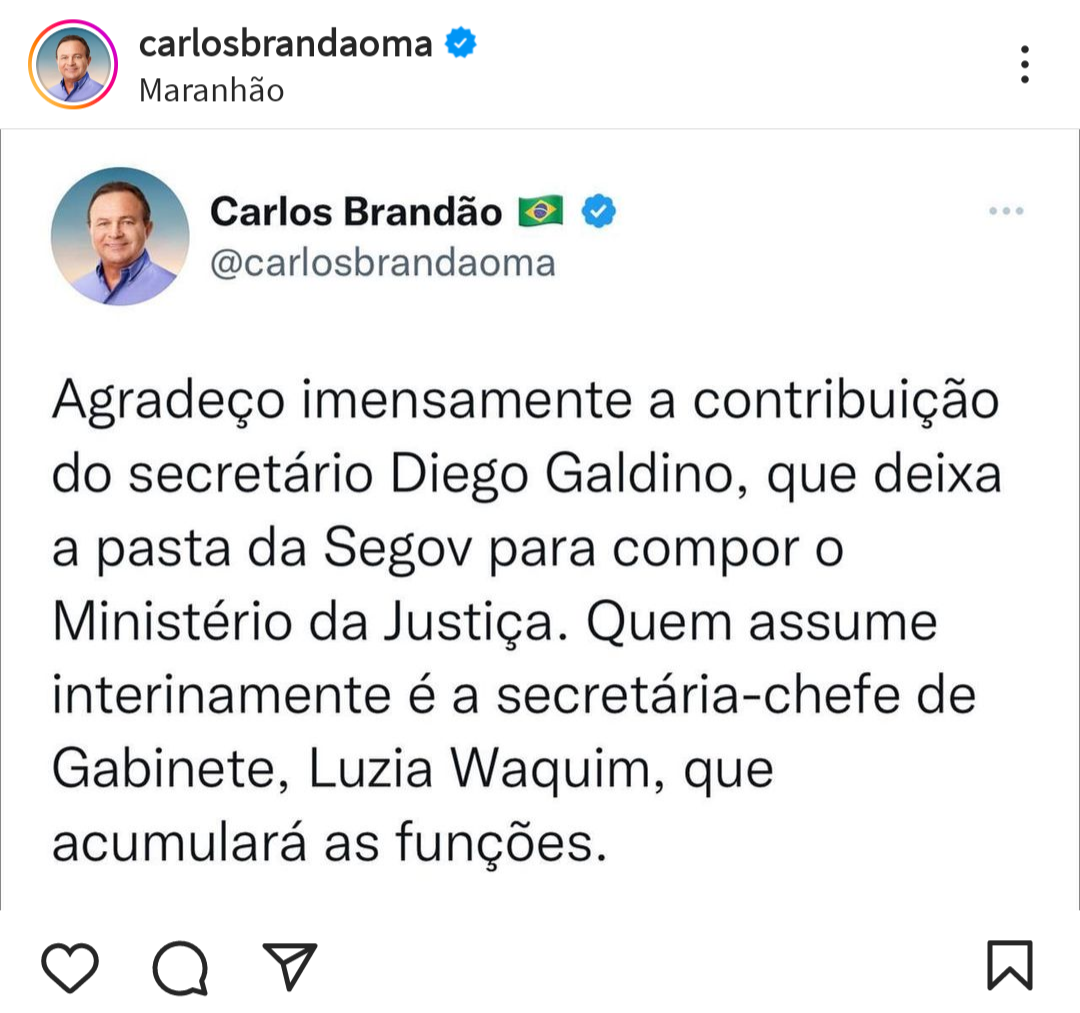Open comments via the speech bubble icon

180,968
